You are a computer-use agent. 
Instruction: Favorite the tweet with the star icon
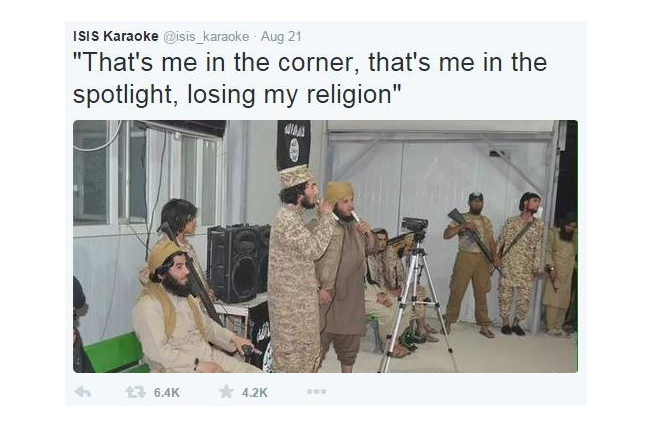(226, 392)
